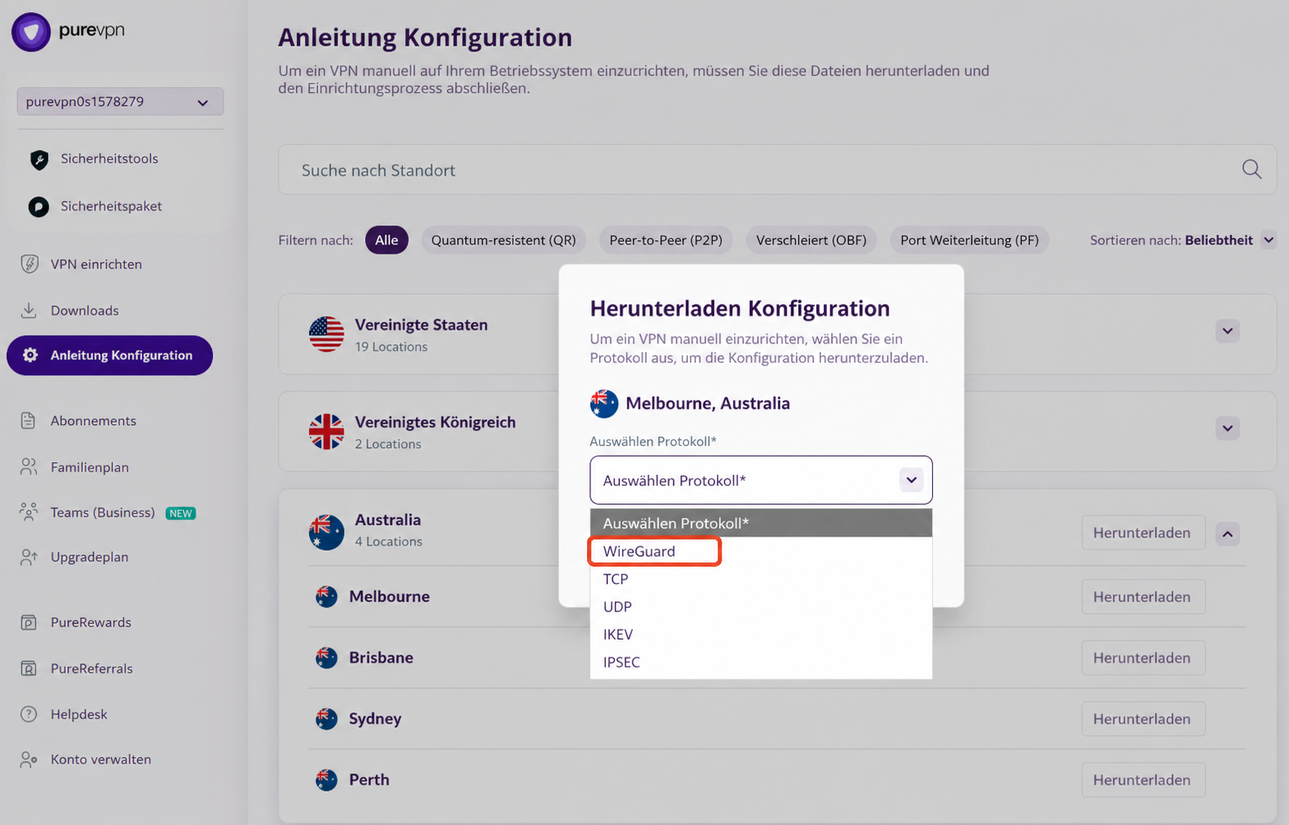The height and width of the screenshot is (825, 1289).
Task: Click the Konto verwalten user icon
Action: point(29,760)
